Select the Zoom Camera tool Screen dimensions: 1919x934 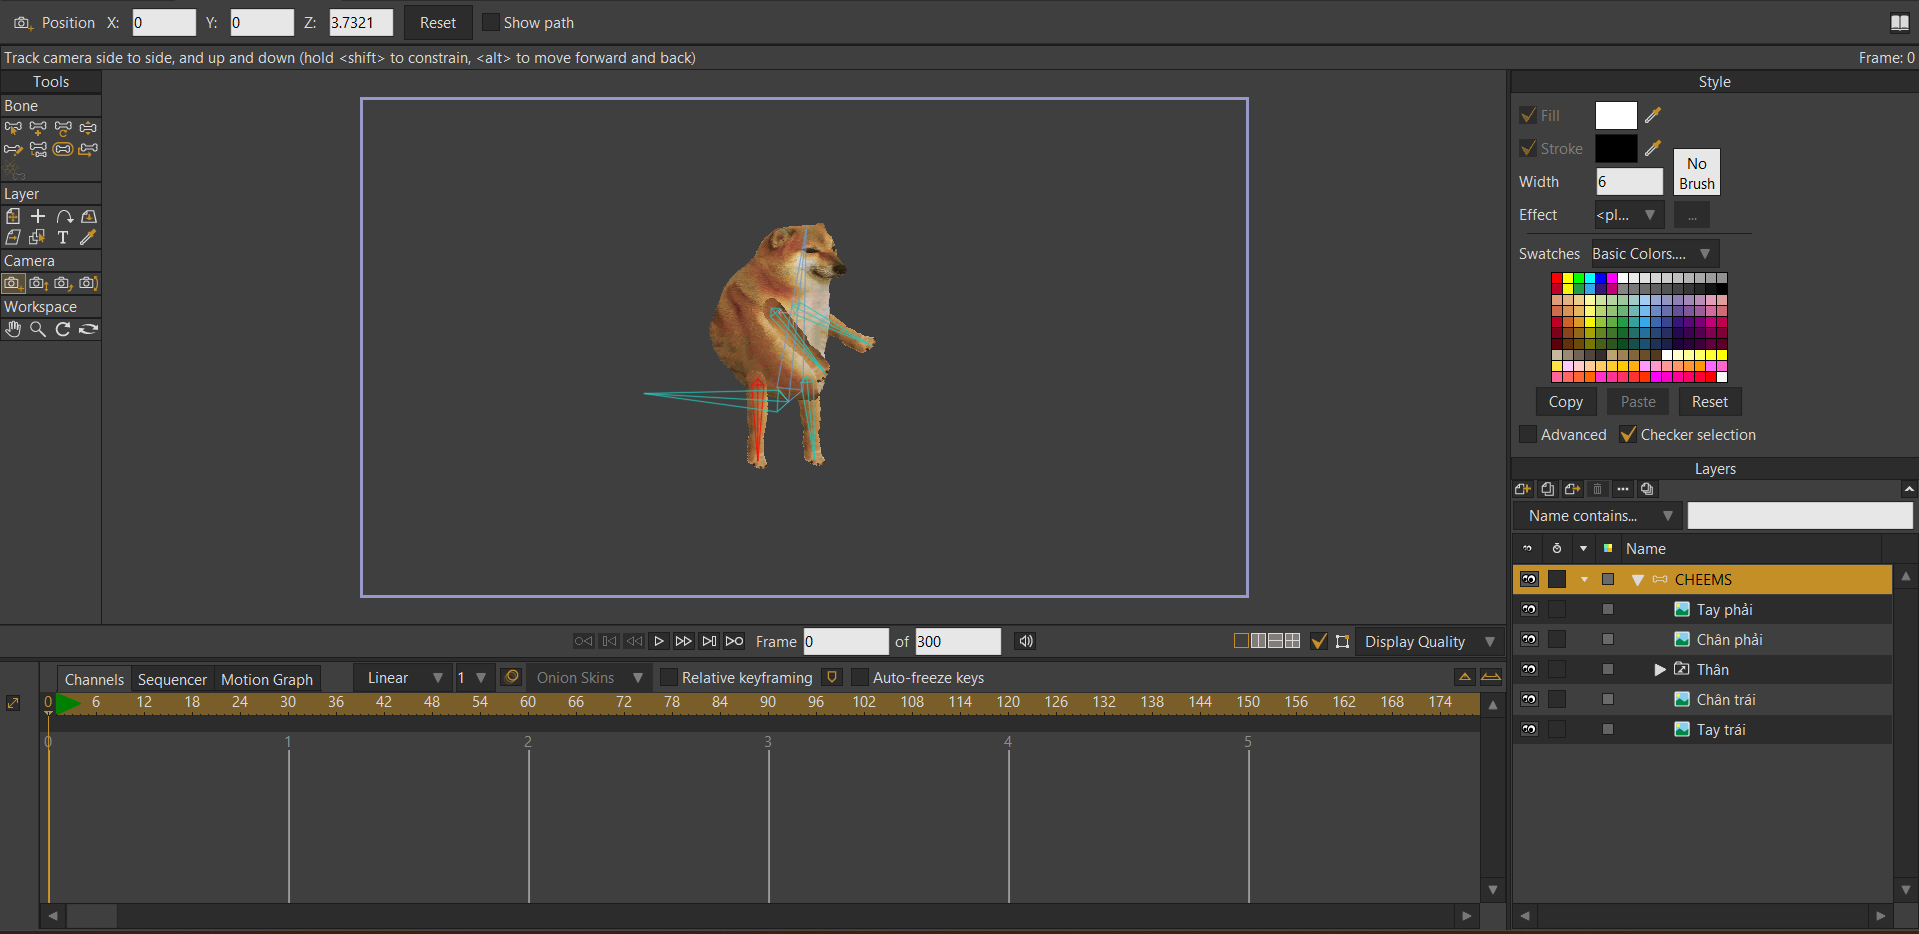tap(38, 283)
